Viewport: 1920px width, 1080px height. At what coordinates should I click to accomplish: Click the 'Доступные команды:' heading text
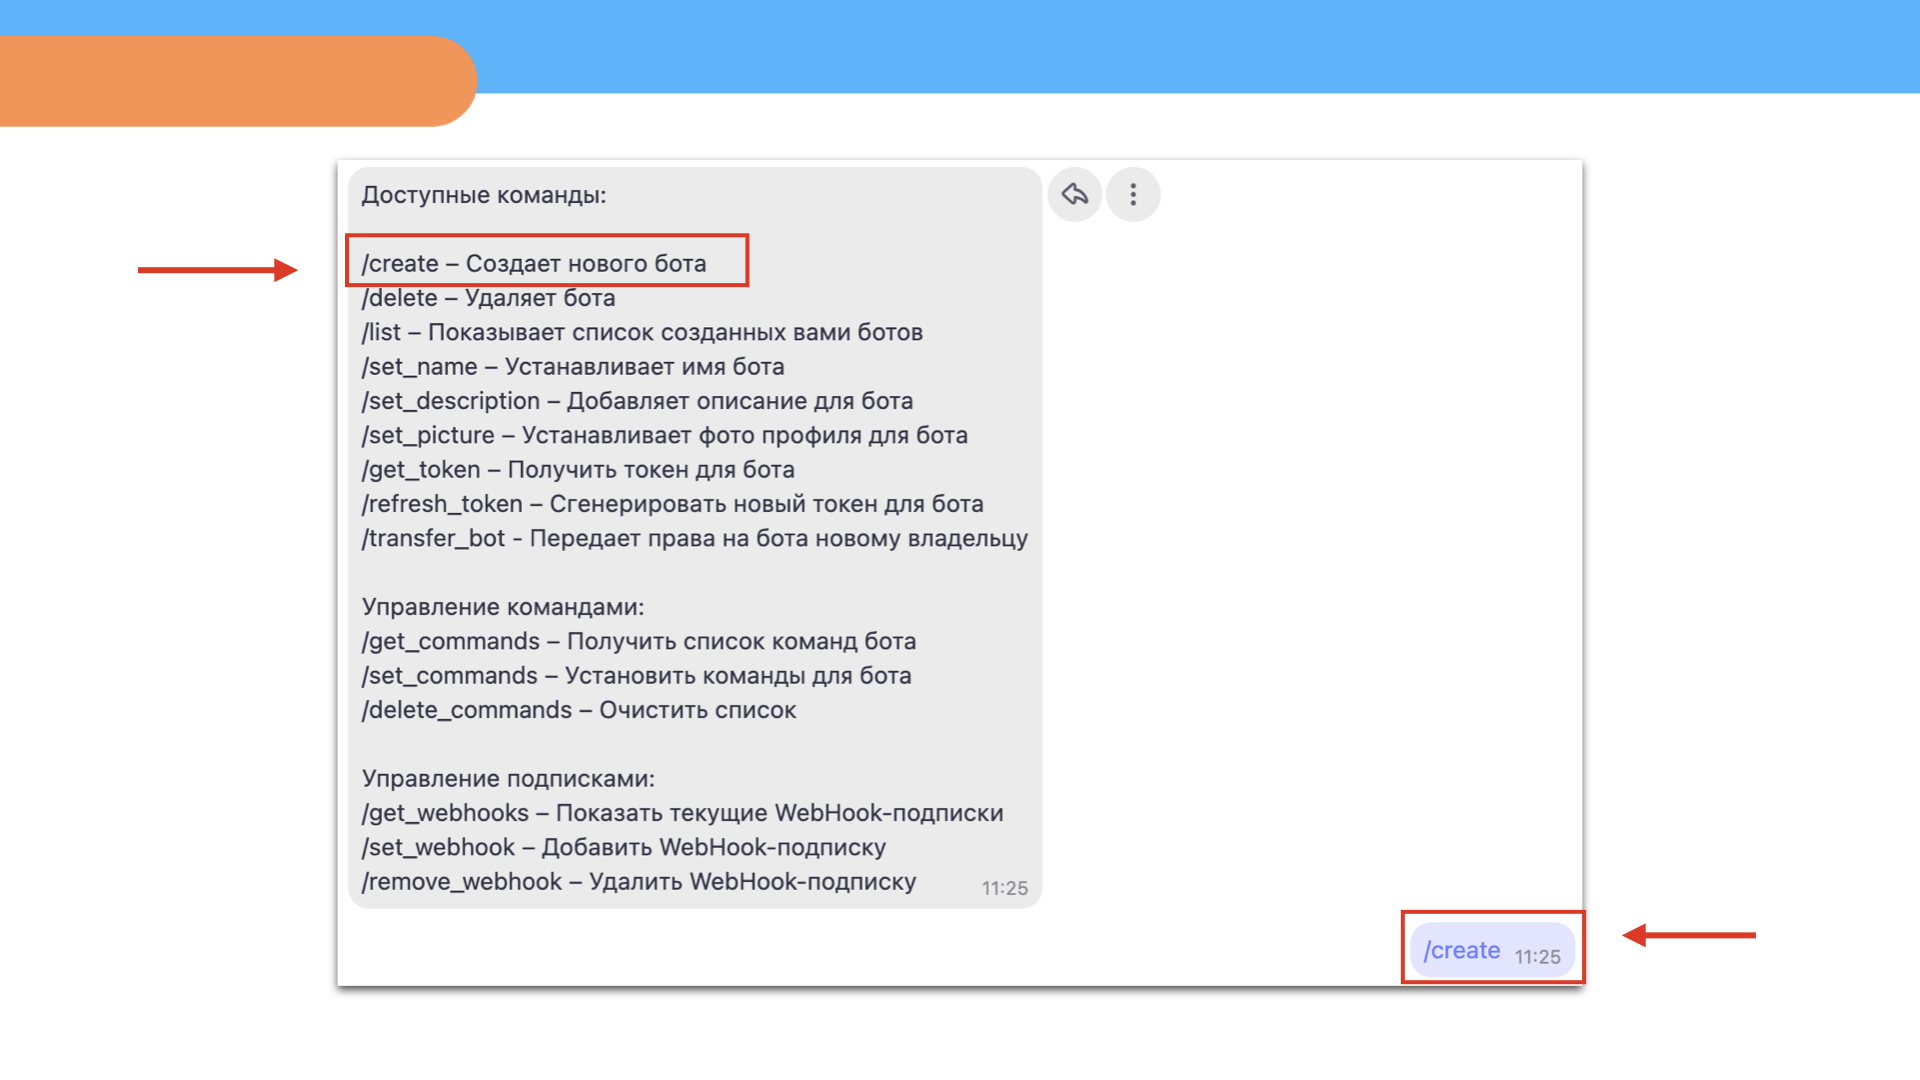click(x=484, y=195)
